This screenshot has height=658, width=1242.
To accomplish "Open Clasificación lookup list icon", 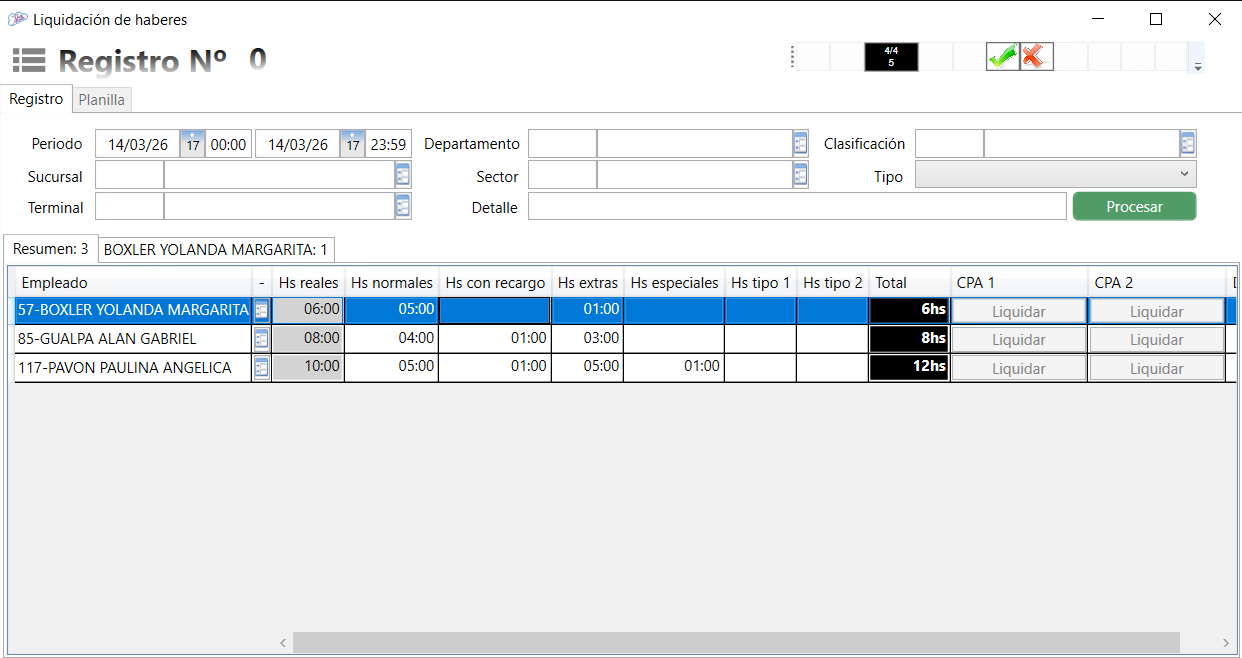I will pos(1187,144).
